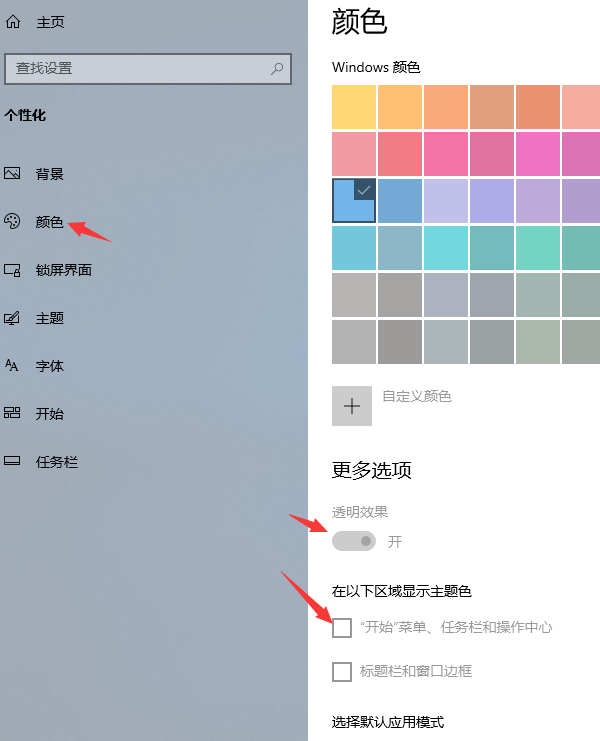
Task: Check the 标题栏和窗口边框 checkbox
Action: (x=342, y=671)
